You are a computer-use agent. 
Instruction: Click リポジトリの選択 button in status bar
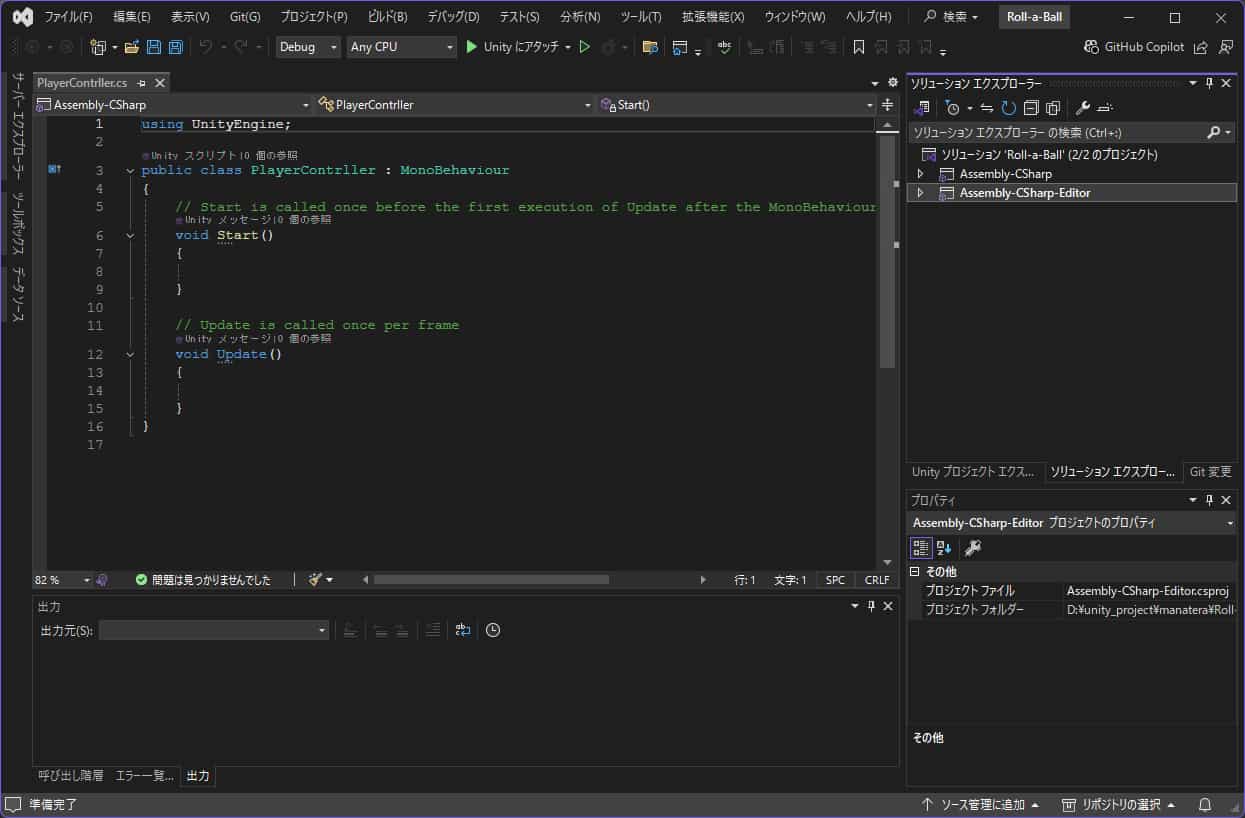(1118, 805)
